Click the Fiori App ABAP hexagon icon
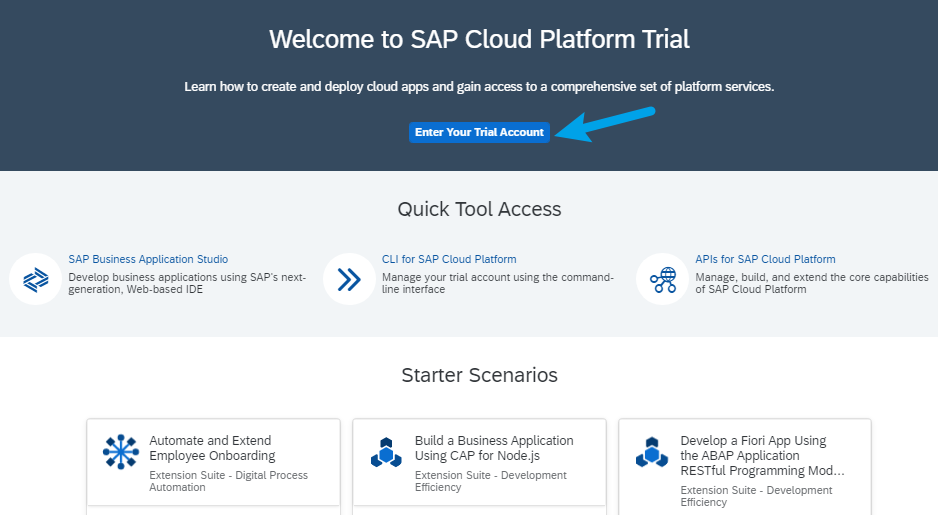 click(652, 452)
